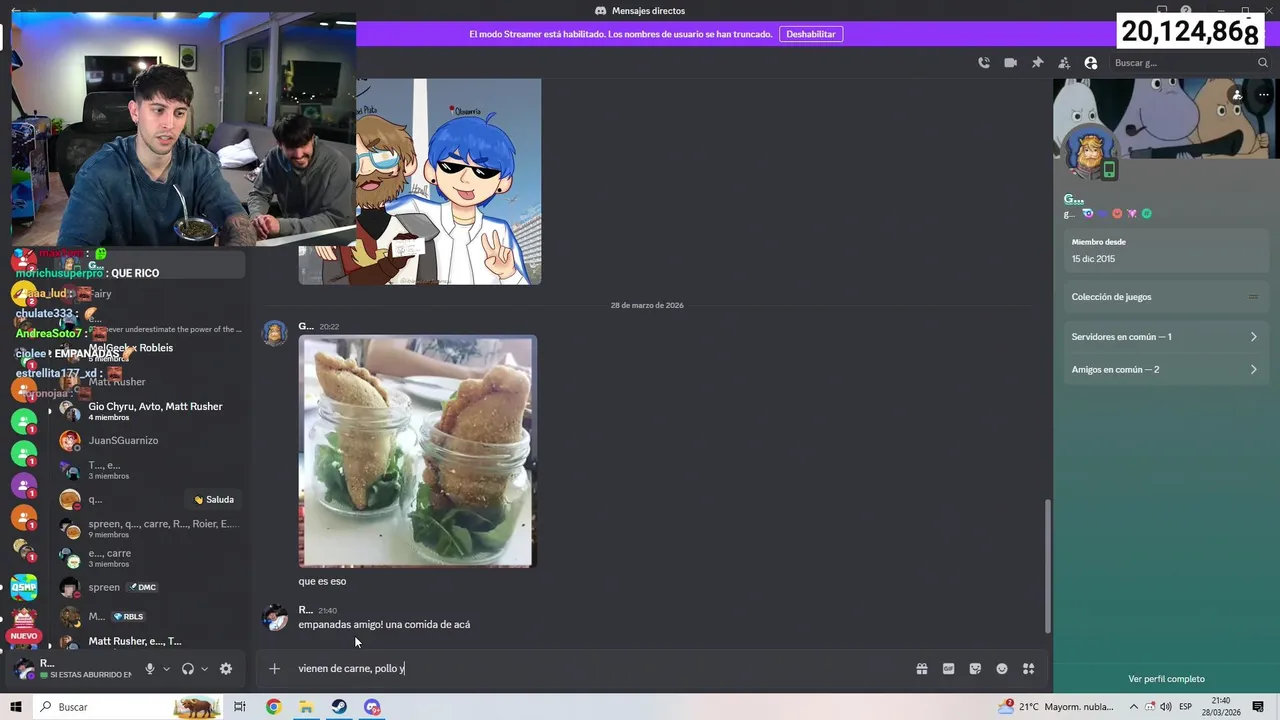Viewport: 1280px width, 720px height.
Task: Click the "empanadas amigo! una comida de acá" message
Action: 384,625
